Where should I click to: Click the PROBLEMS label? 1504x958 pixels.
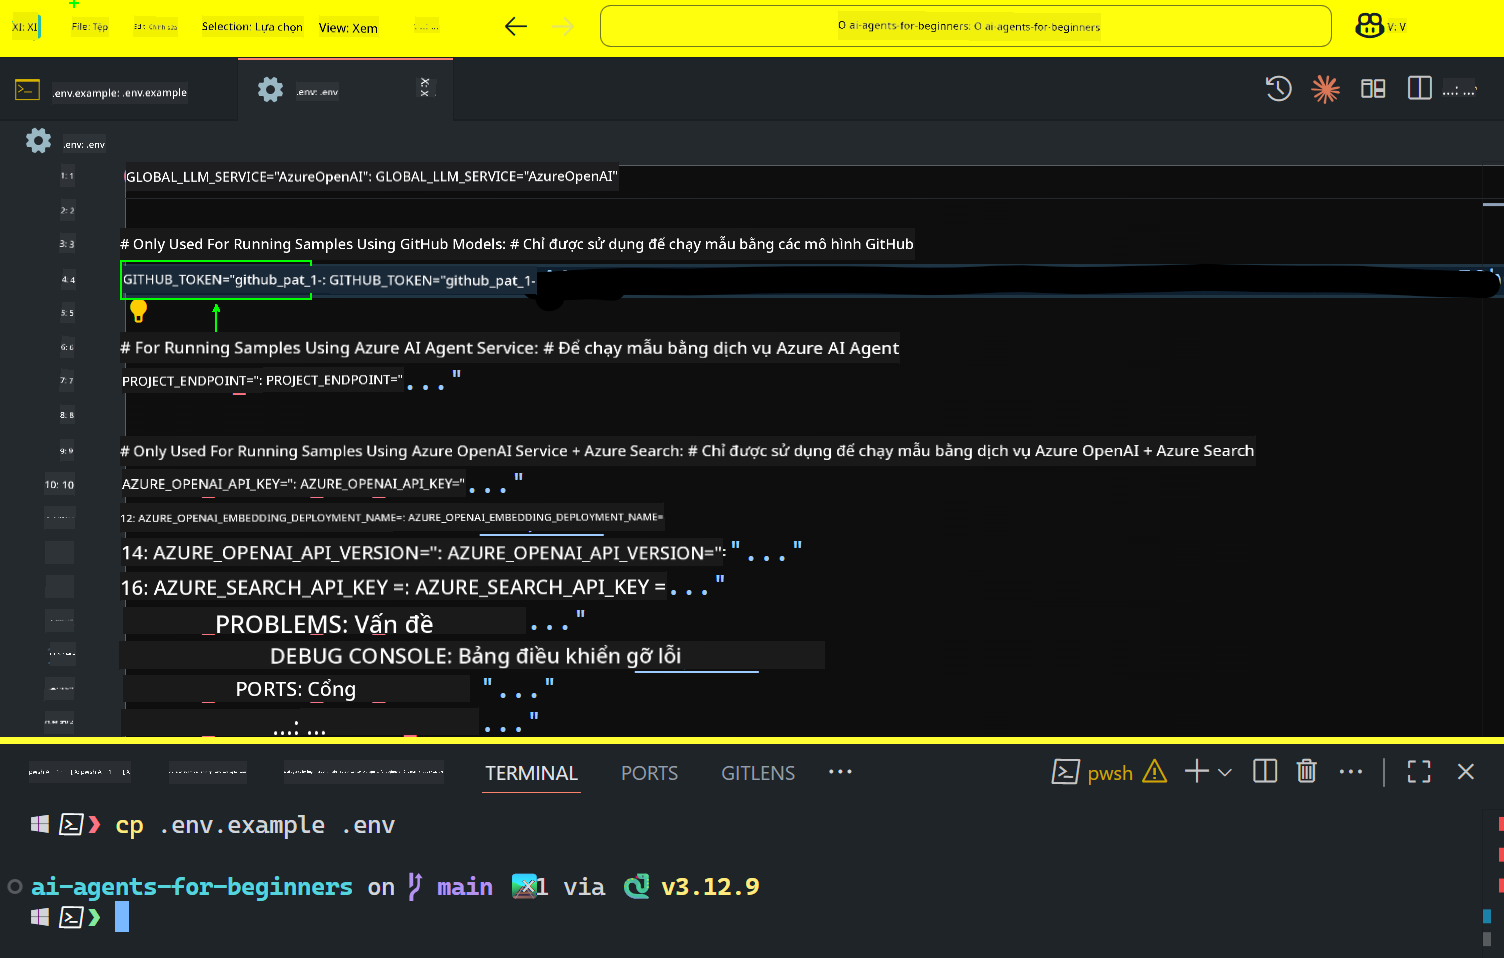[x=324, y=625]
